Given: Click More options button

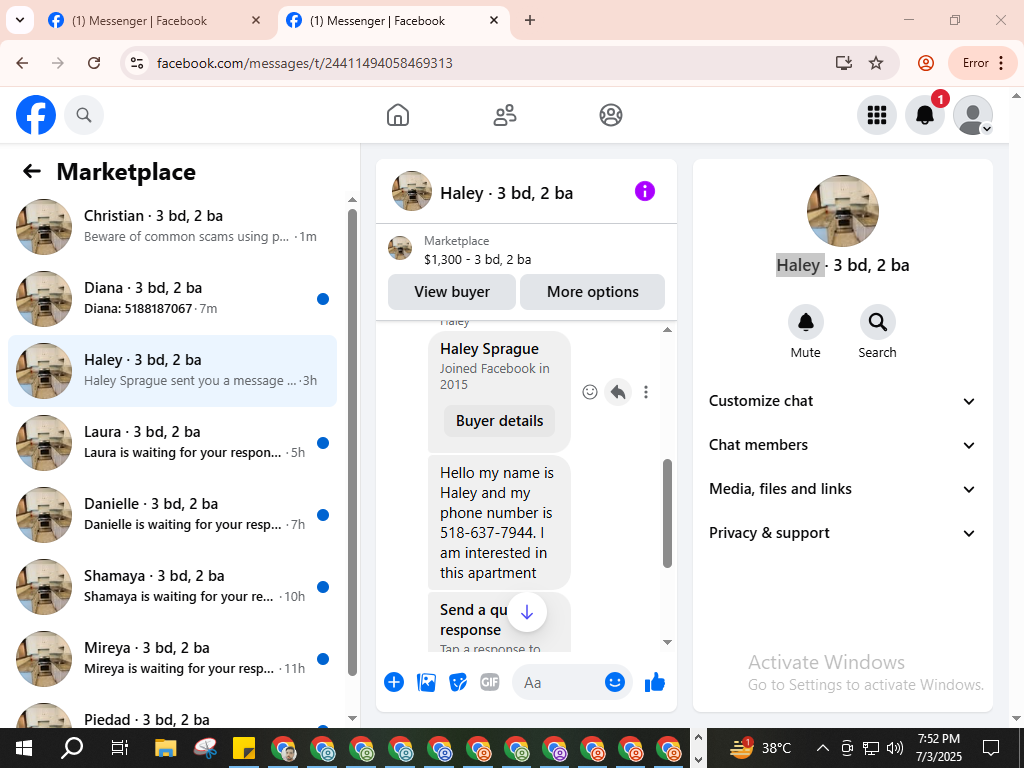Looking at the screenshot, I should tap(592, 292).
